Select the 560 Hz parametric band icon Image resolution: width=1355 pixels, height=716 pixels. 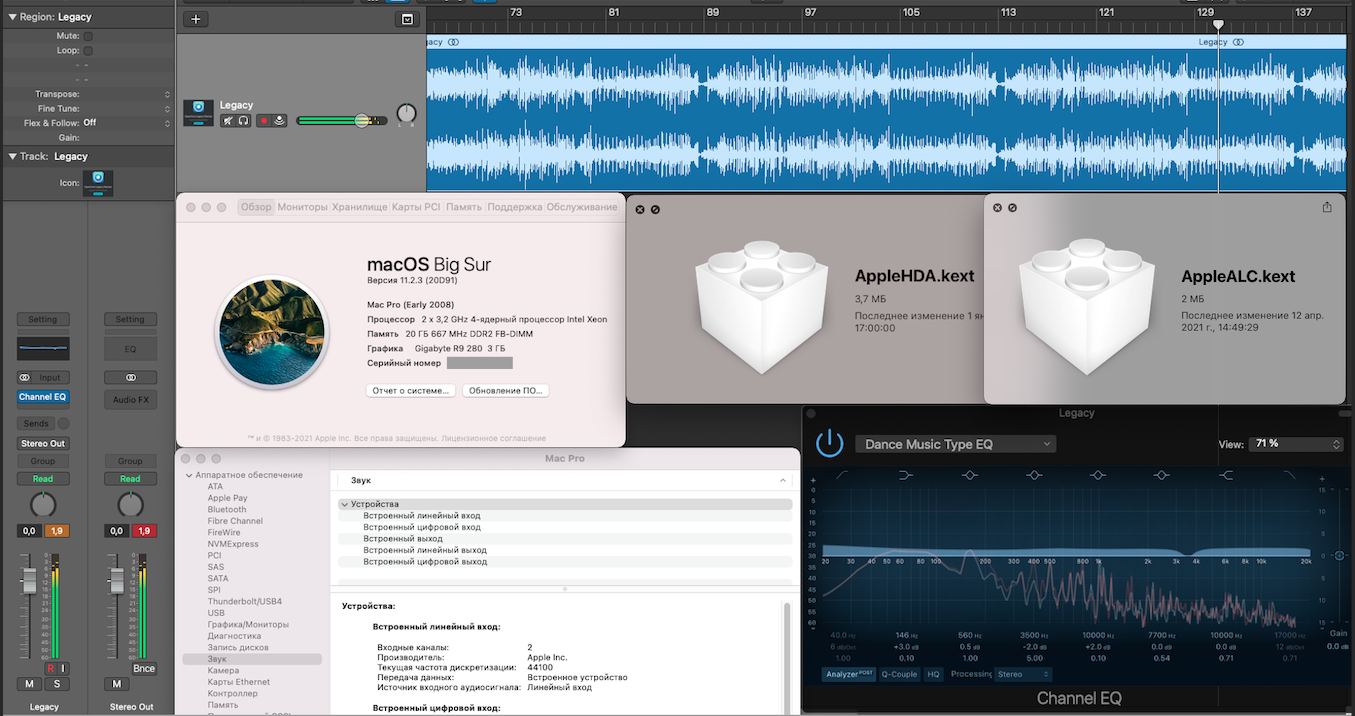click(969, 474)
